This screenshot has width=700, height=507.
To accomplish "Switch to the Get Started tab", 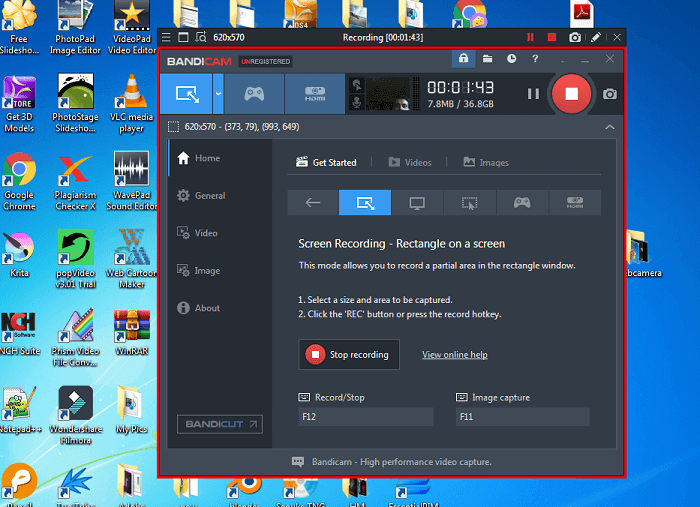I will [326, 162].
